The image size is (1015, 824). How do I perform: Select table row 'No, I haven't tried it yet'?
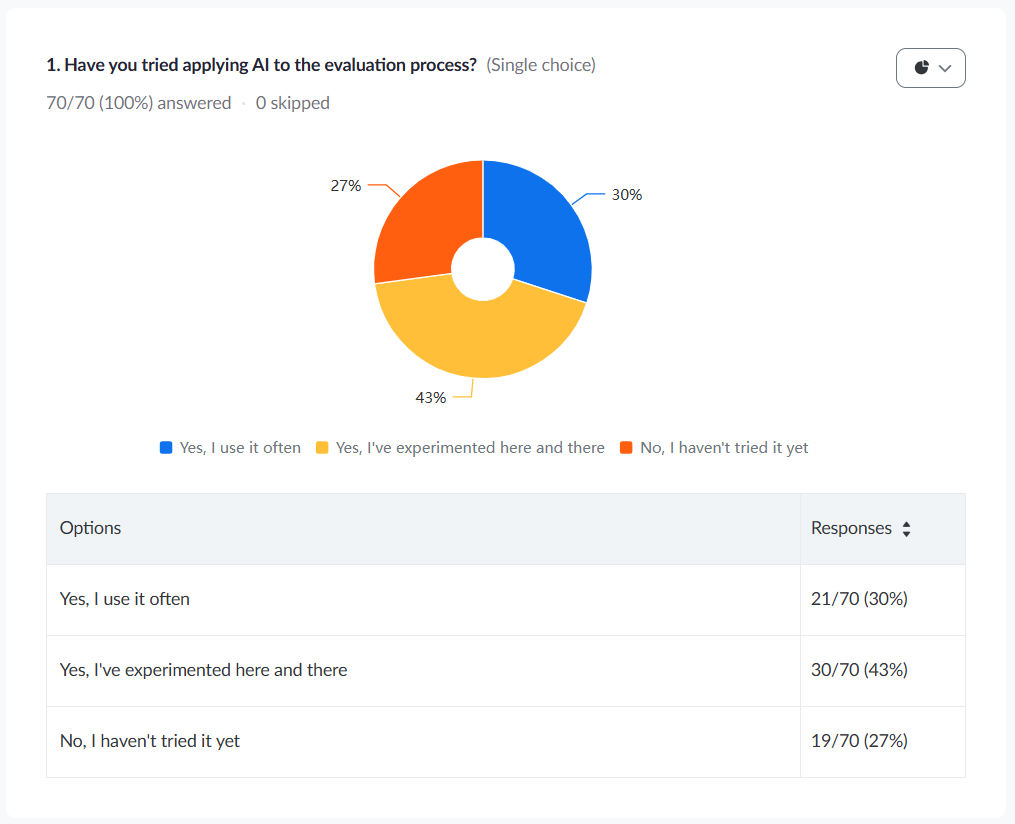(x=150, y=741)
